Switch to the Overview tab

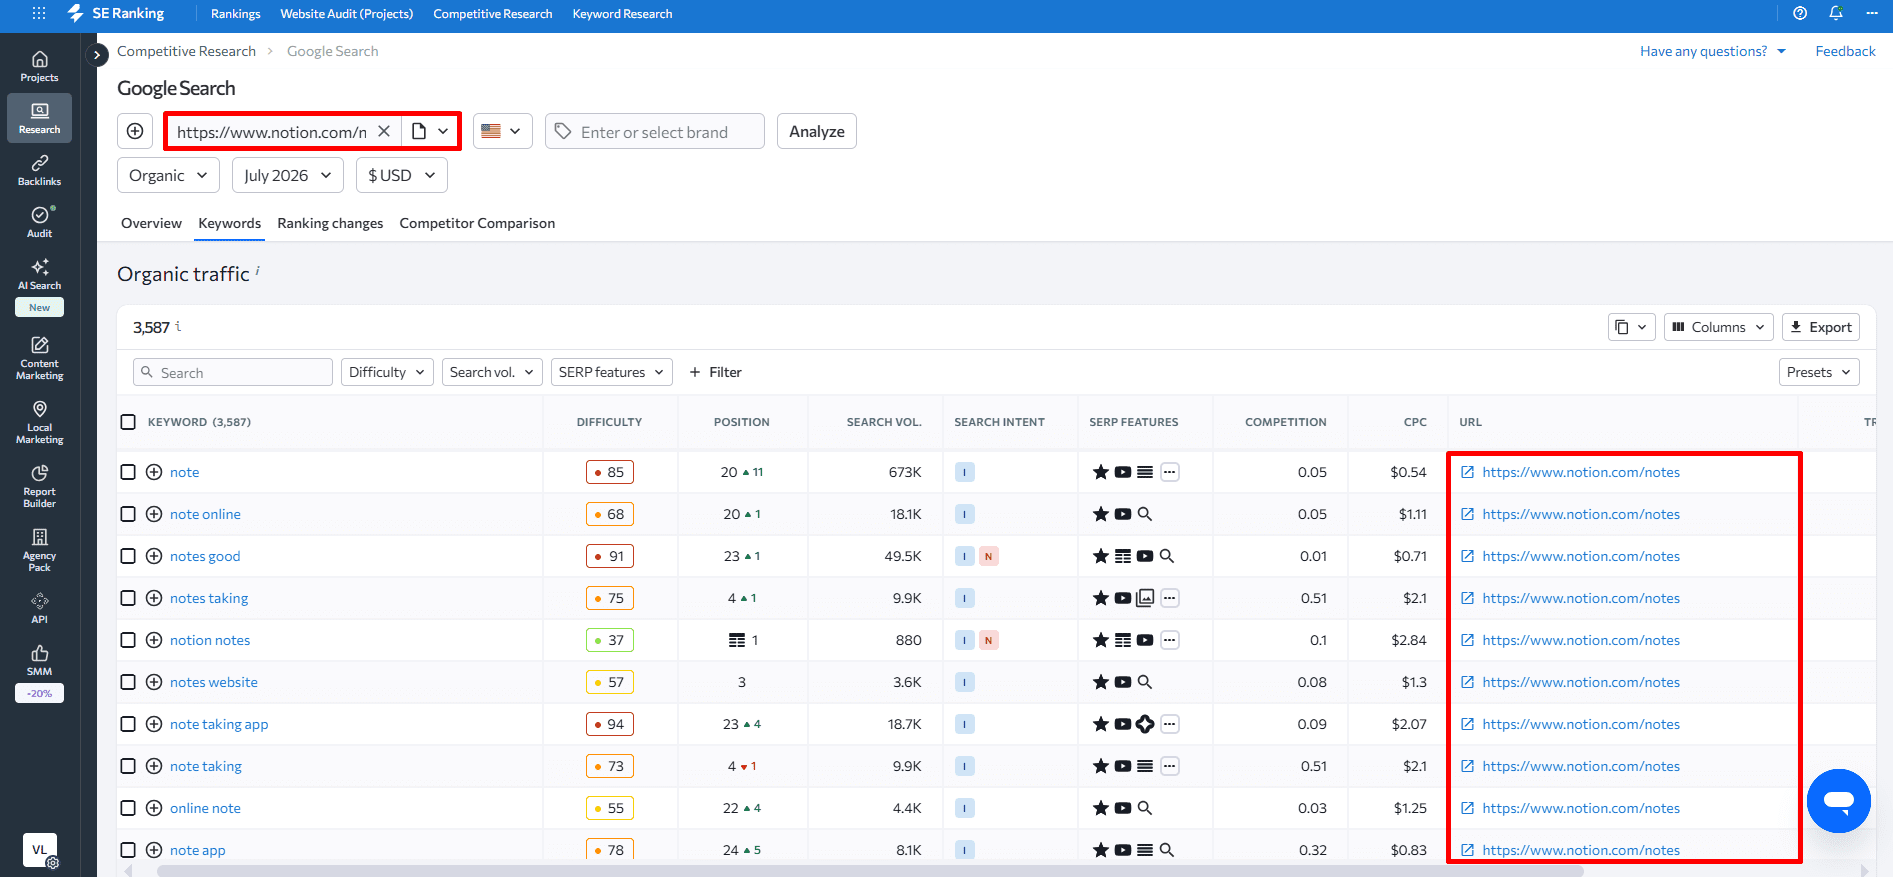151,223
